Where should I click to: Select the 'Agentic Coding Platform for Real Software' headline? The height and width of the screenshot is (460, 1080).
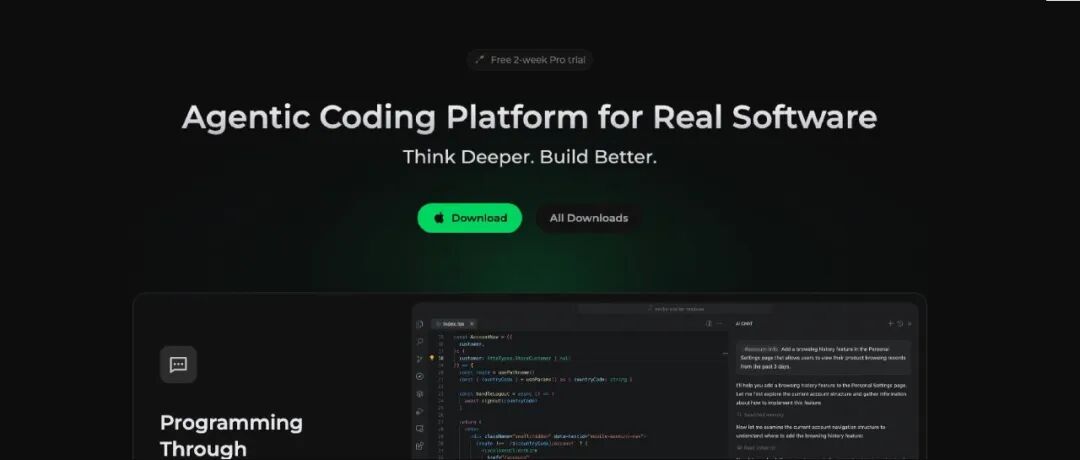tap(529, 117)
